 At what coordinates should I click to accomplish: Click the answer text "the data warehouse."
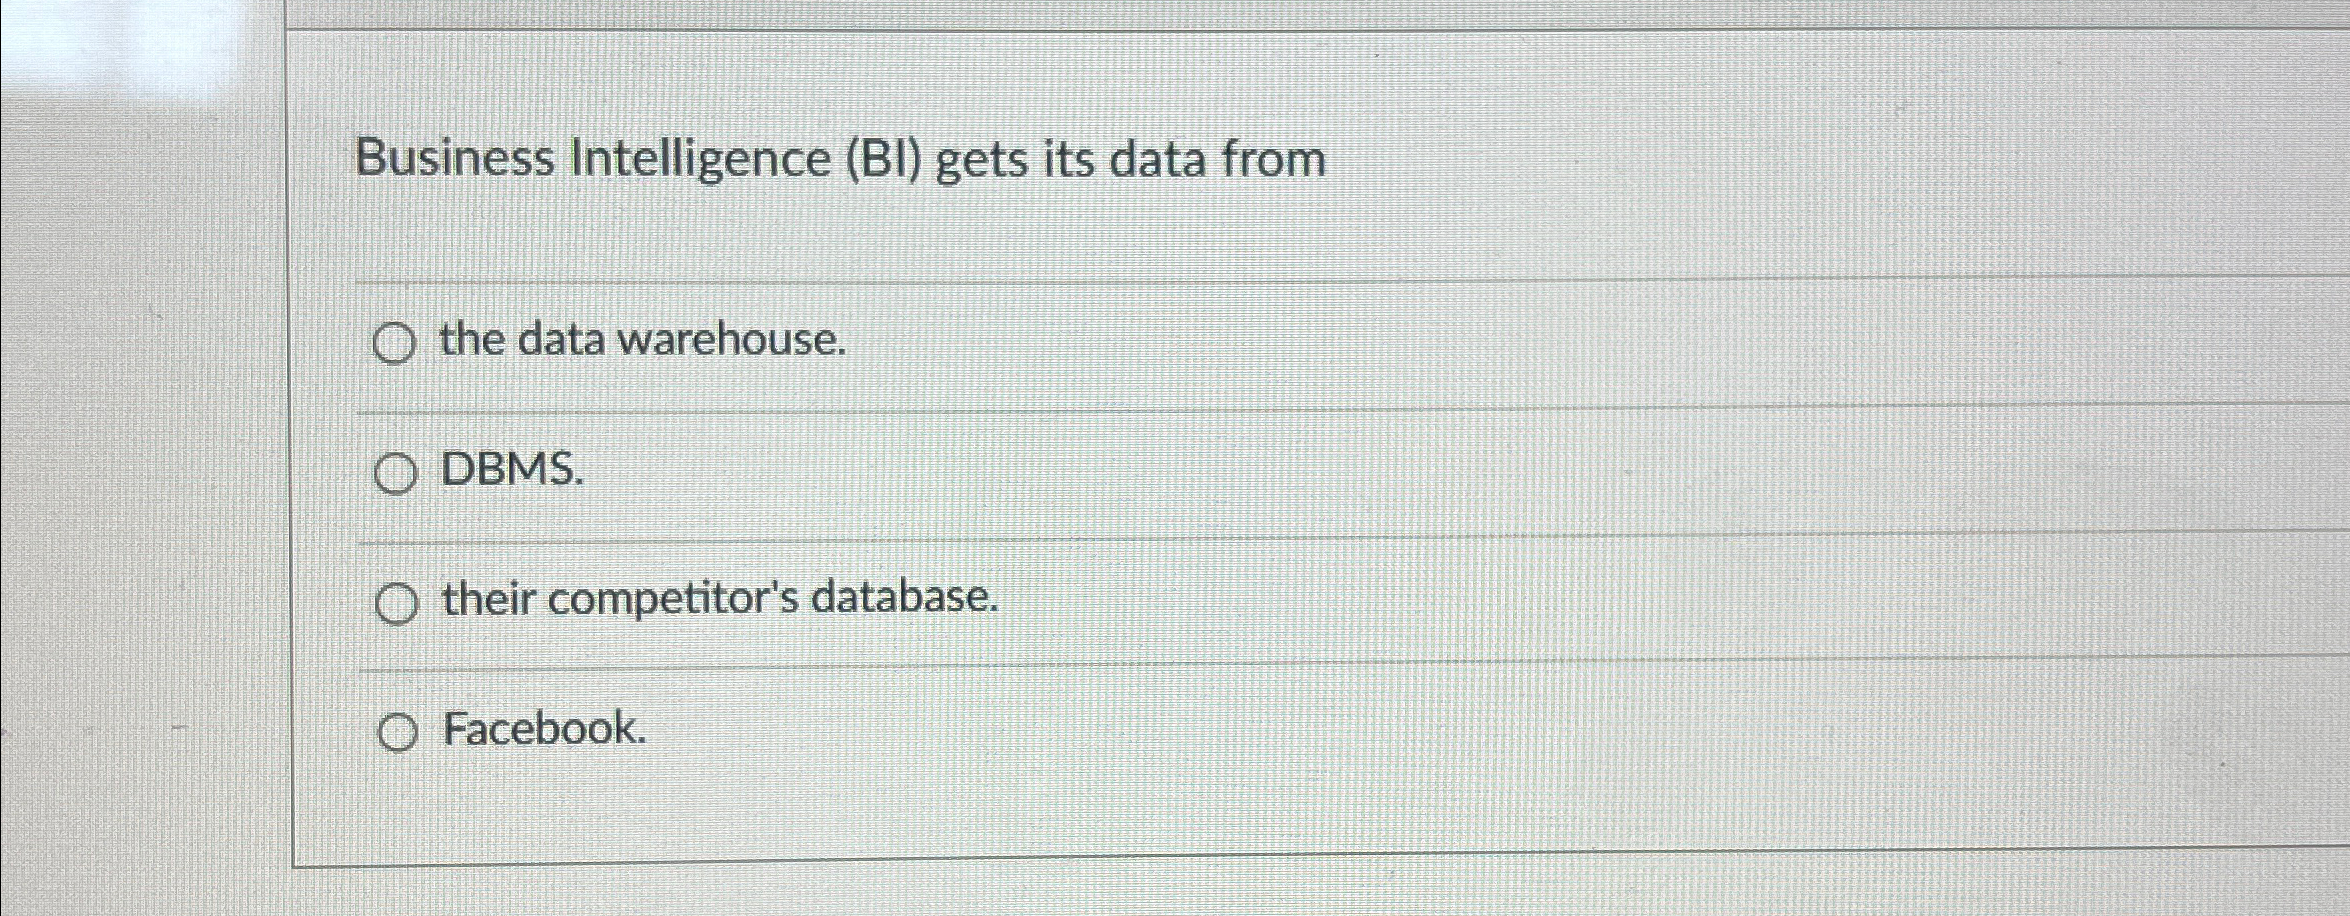(x=645, y=342)
